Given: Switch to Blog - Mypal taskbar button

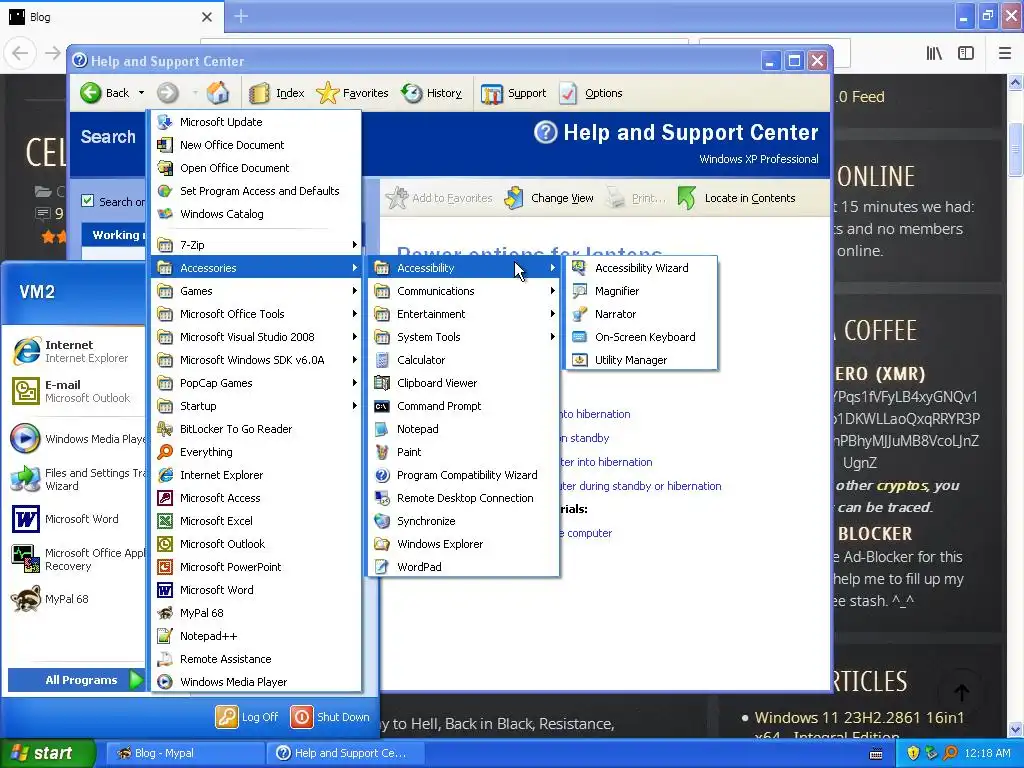Looking at the screenshot, I should click(185, 753).
